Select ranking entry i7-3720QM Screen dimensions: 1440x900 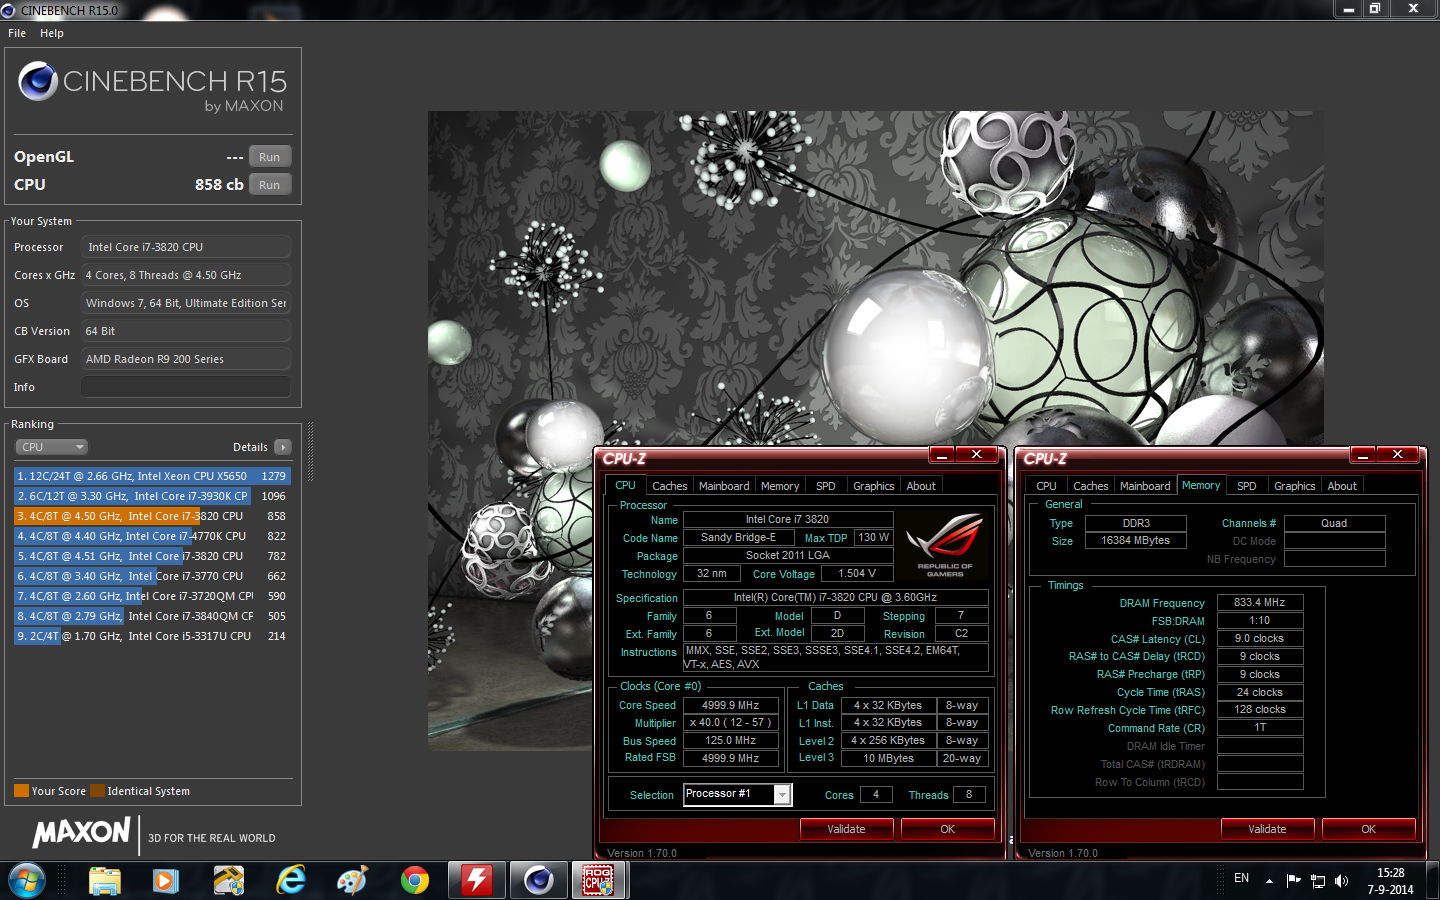coord(152,596)
